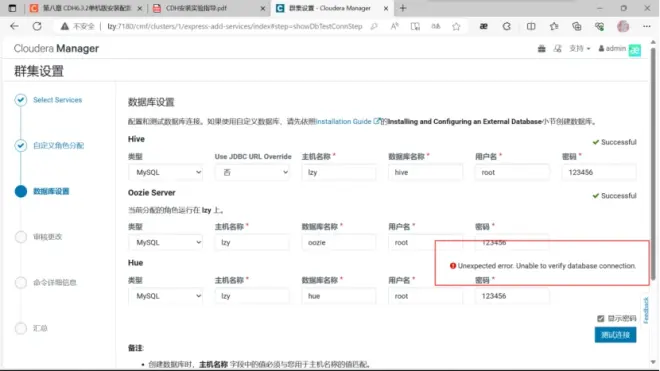
Task: Close the 群集设置 Cloudera Manager tab
Action: (x=386, y=8)
